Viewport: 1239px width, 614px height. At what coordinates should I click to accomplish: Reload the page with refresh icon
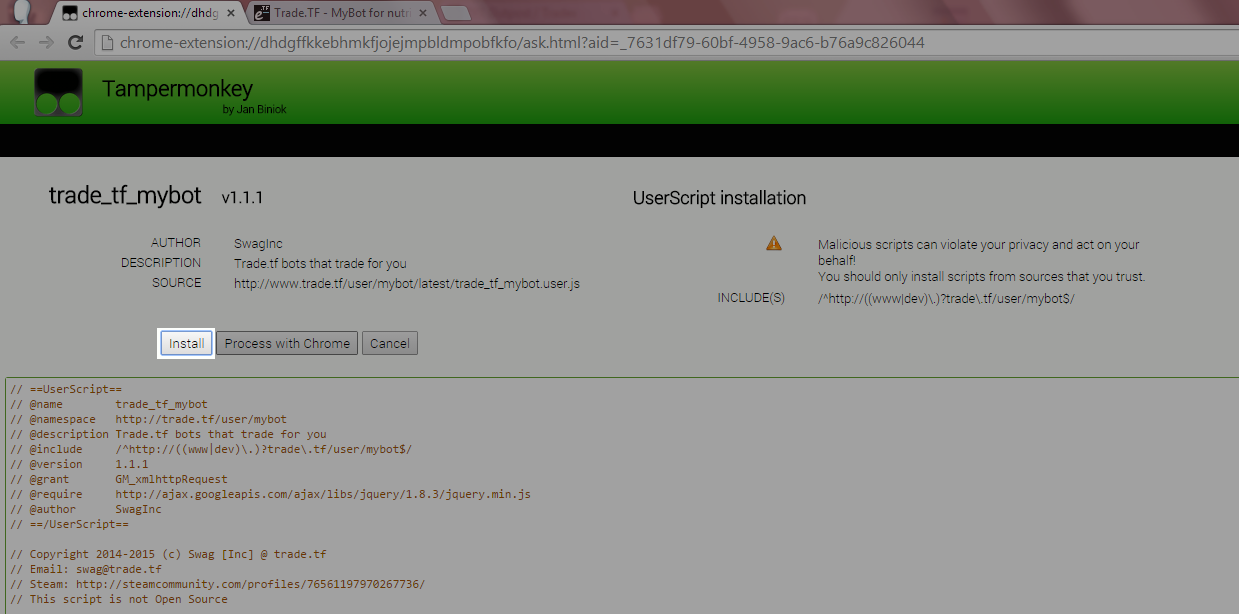tap(75, 42)
